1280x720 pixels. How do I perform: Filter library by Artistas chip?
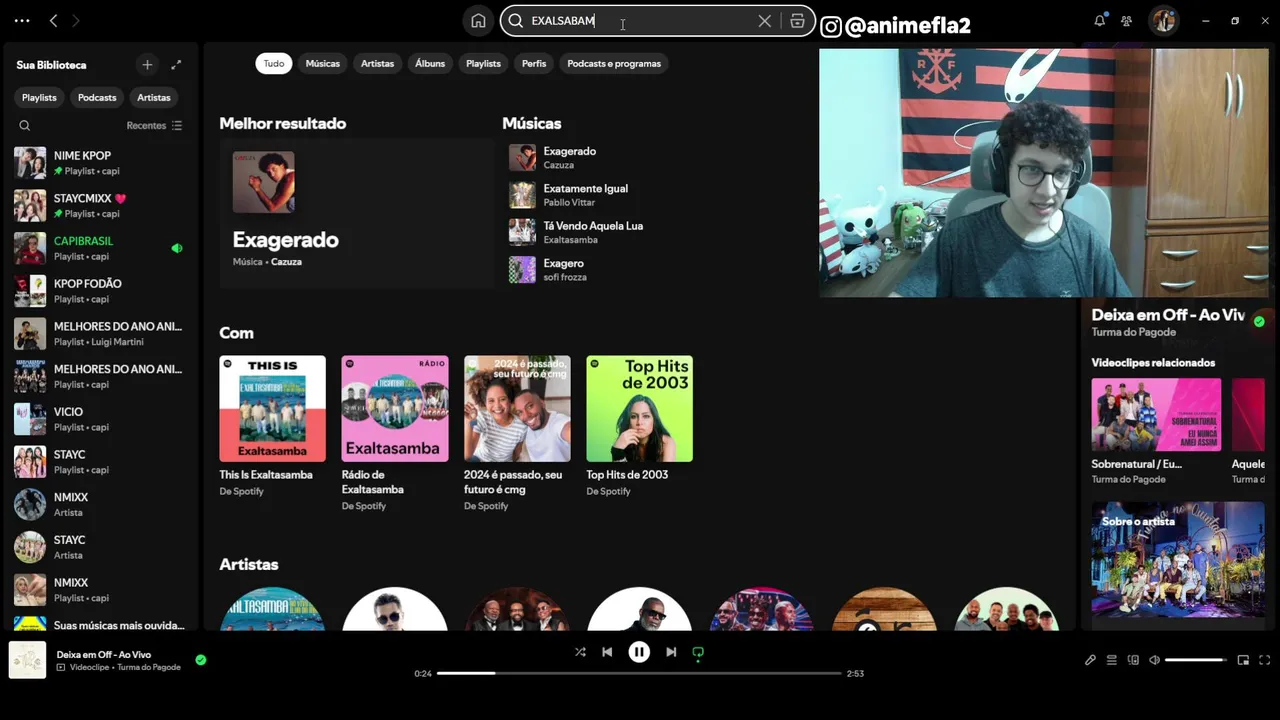tap(154, 97)
